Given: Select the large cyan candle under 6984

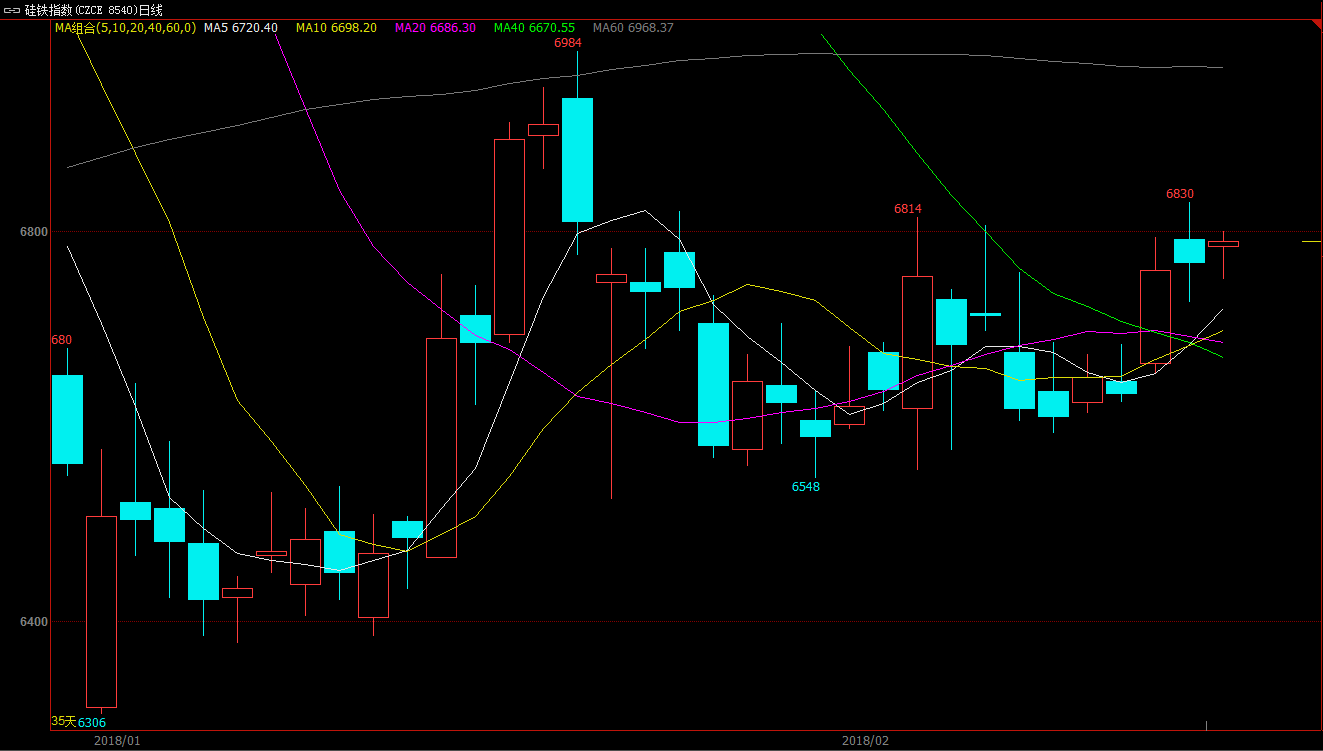Looking at the screenshot, I should 577,160.
